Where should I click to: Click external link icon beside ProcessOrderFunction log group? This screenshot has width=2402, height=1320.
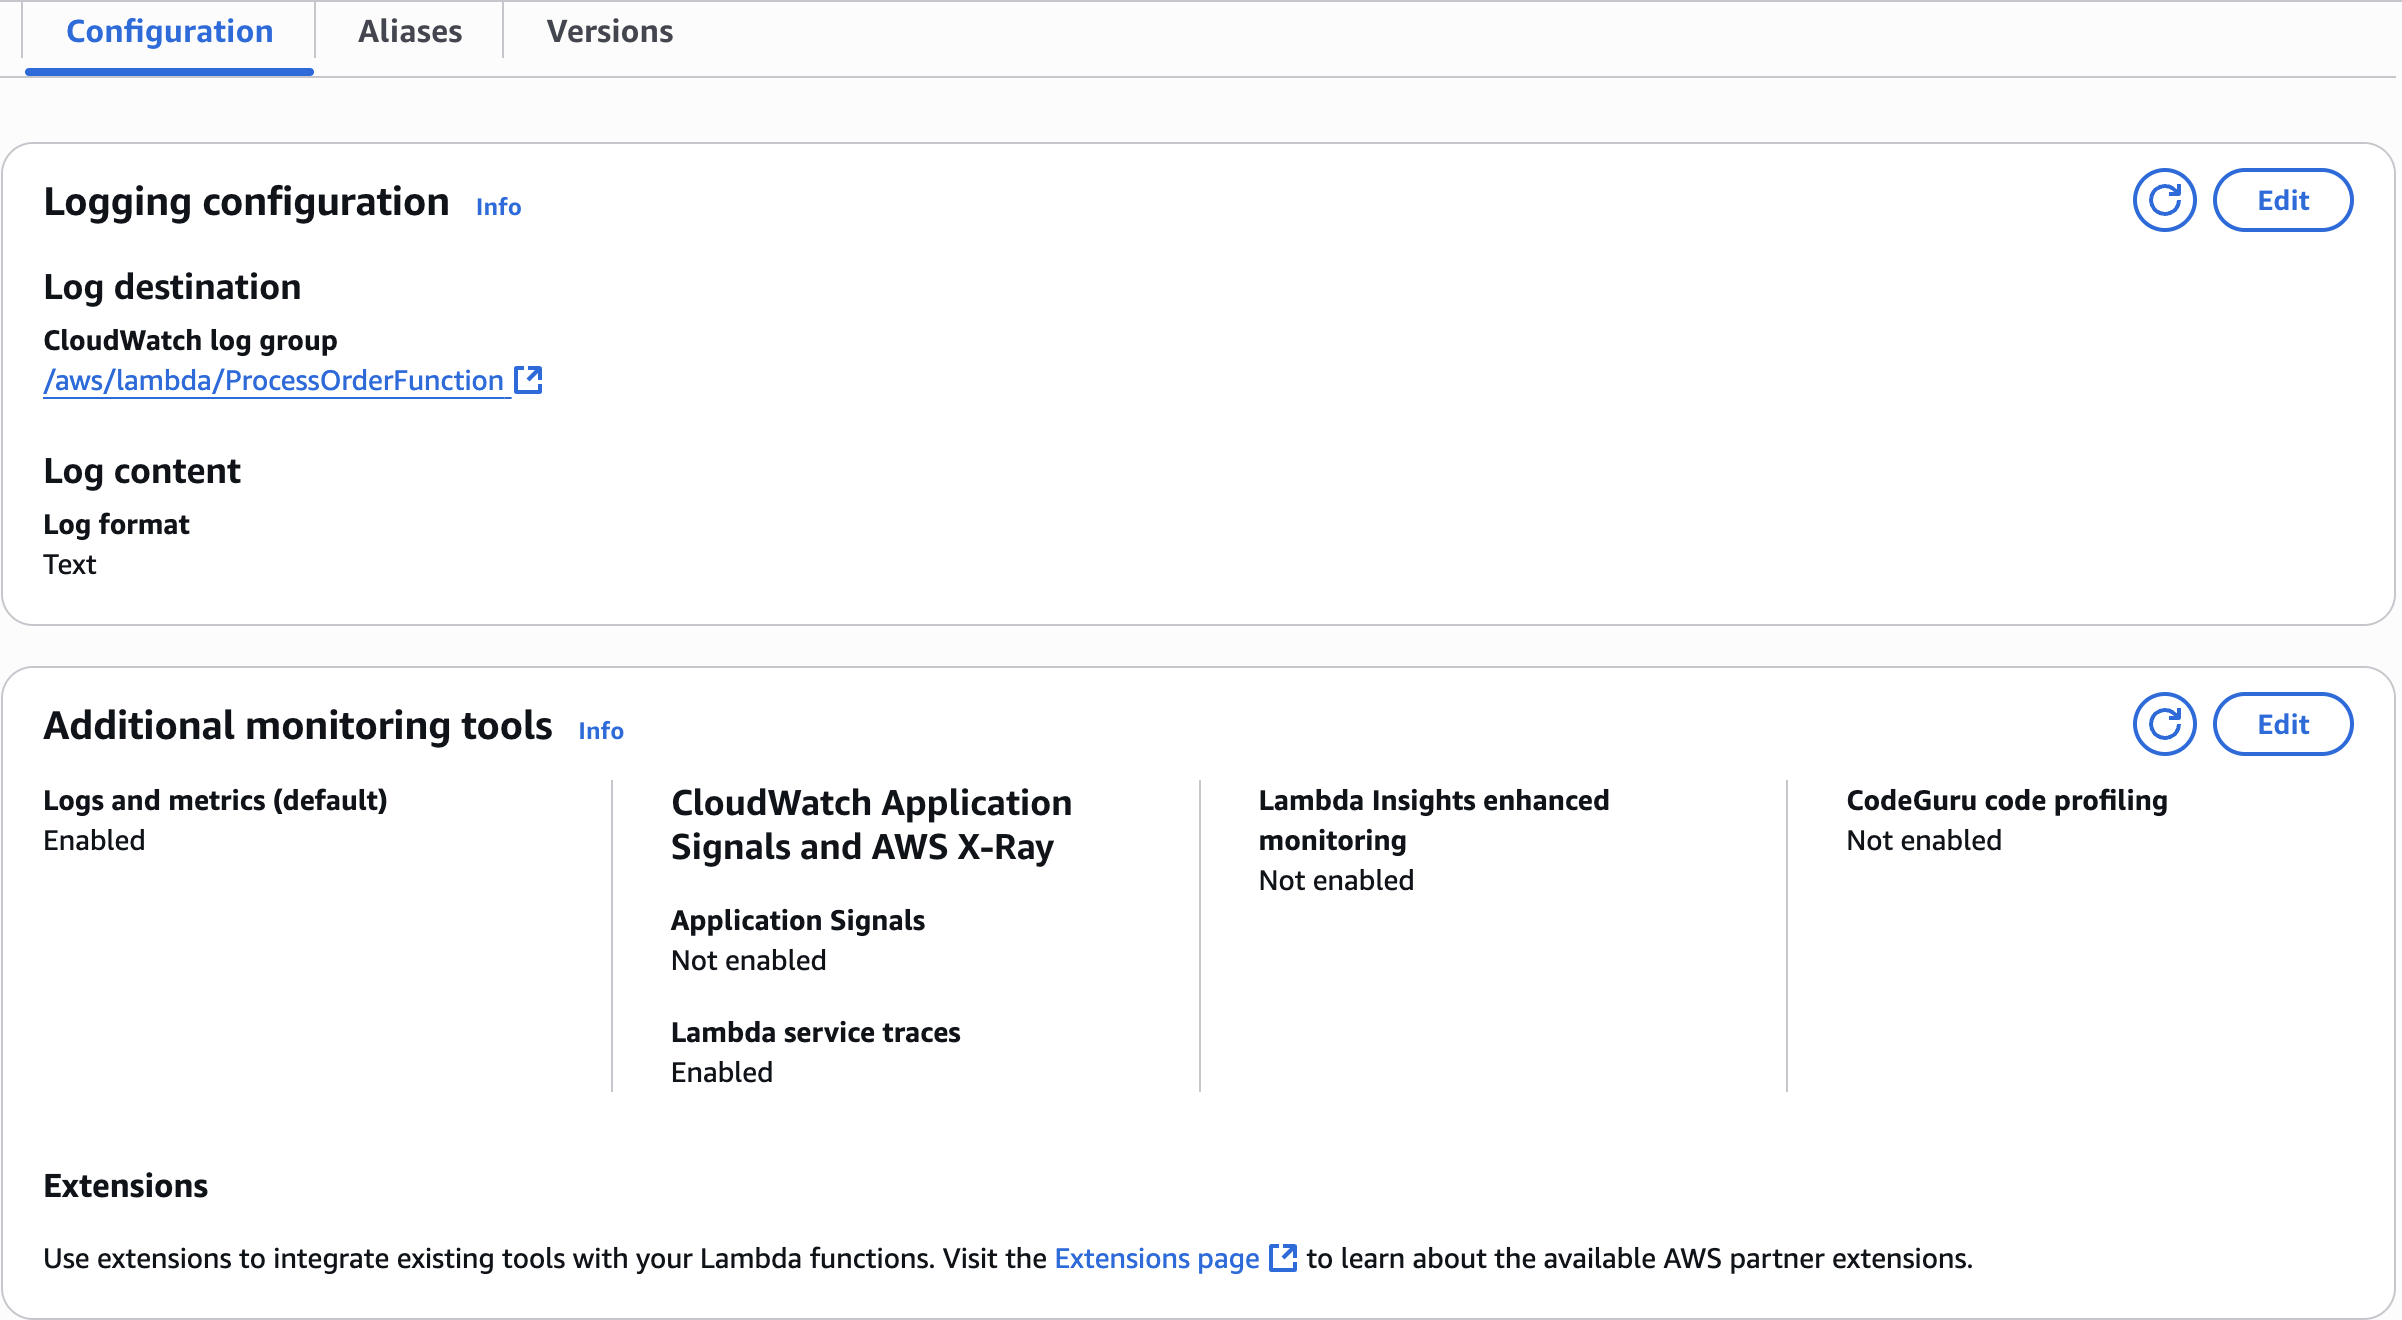click(x=528, y=380)
